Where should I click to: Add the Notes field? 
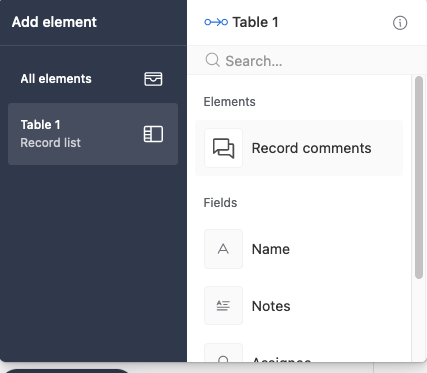299,306
